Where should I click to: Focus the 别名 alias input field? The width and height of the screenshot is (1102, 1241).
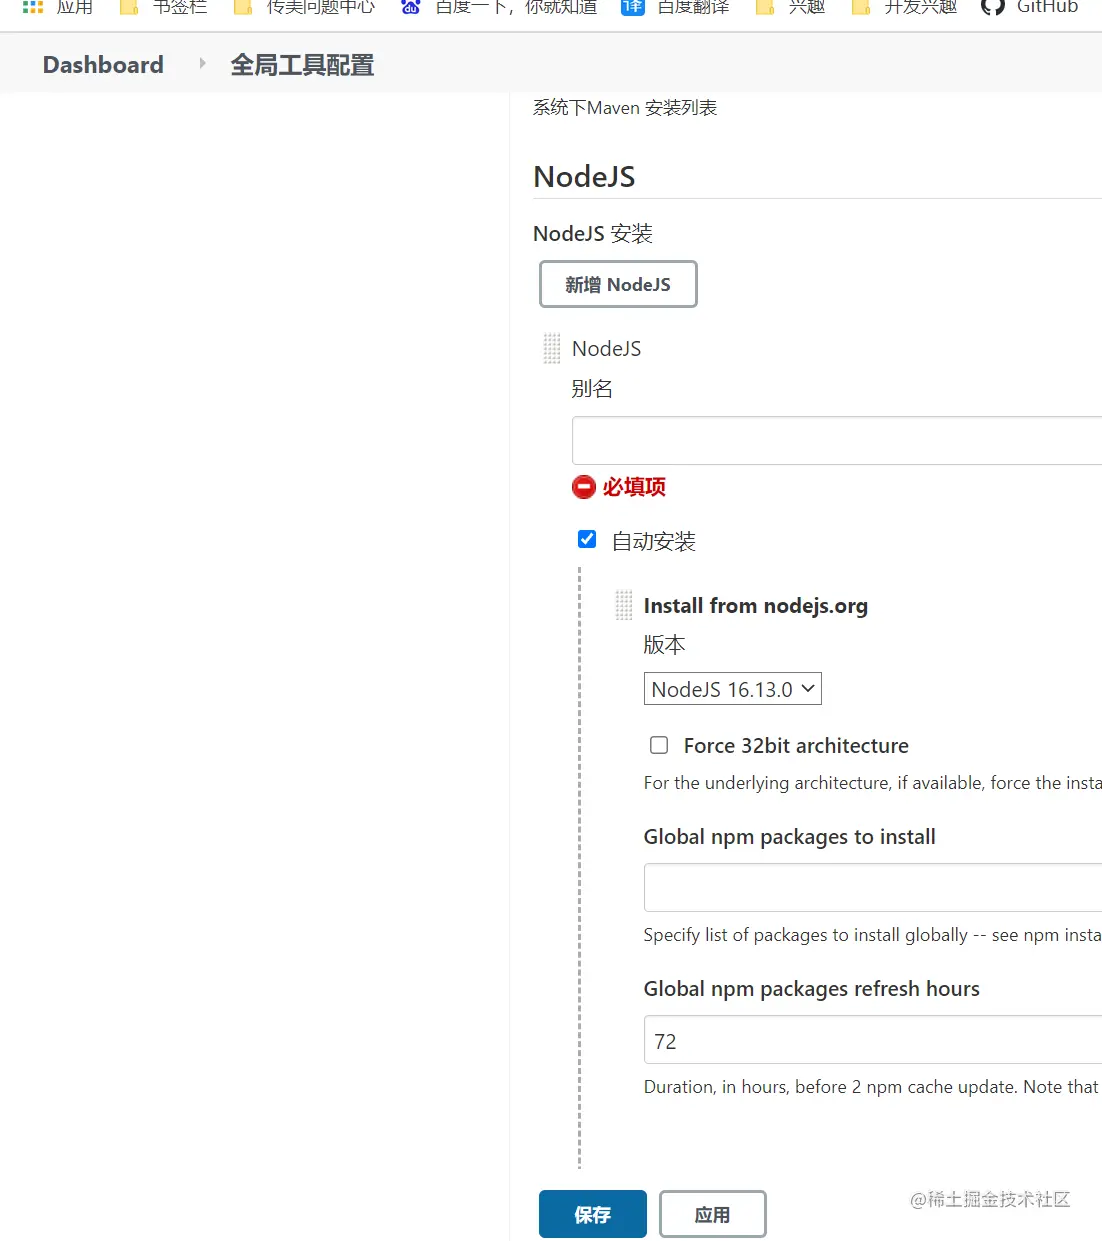tap(837, 440)
